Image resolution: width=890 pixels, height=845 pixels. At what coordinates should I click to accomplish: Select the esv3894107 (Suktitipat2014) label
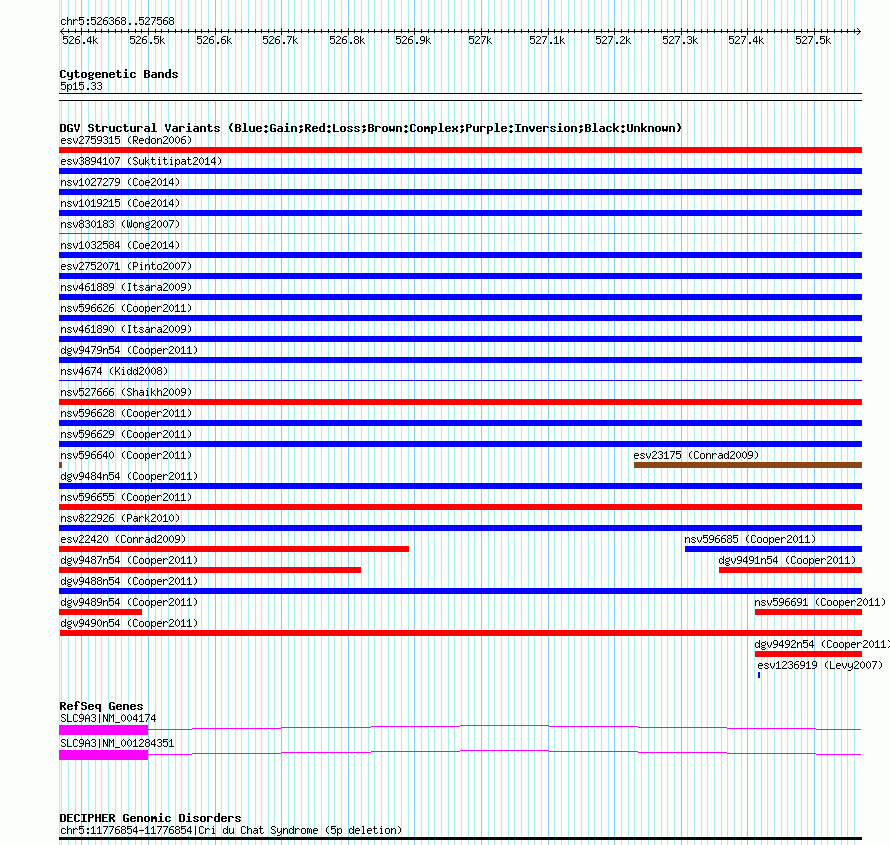click(x=141, y=161)
